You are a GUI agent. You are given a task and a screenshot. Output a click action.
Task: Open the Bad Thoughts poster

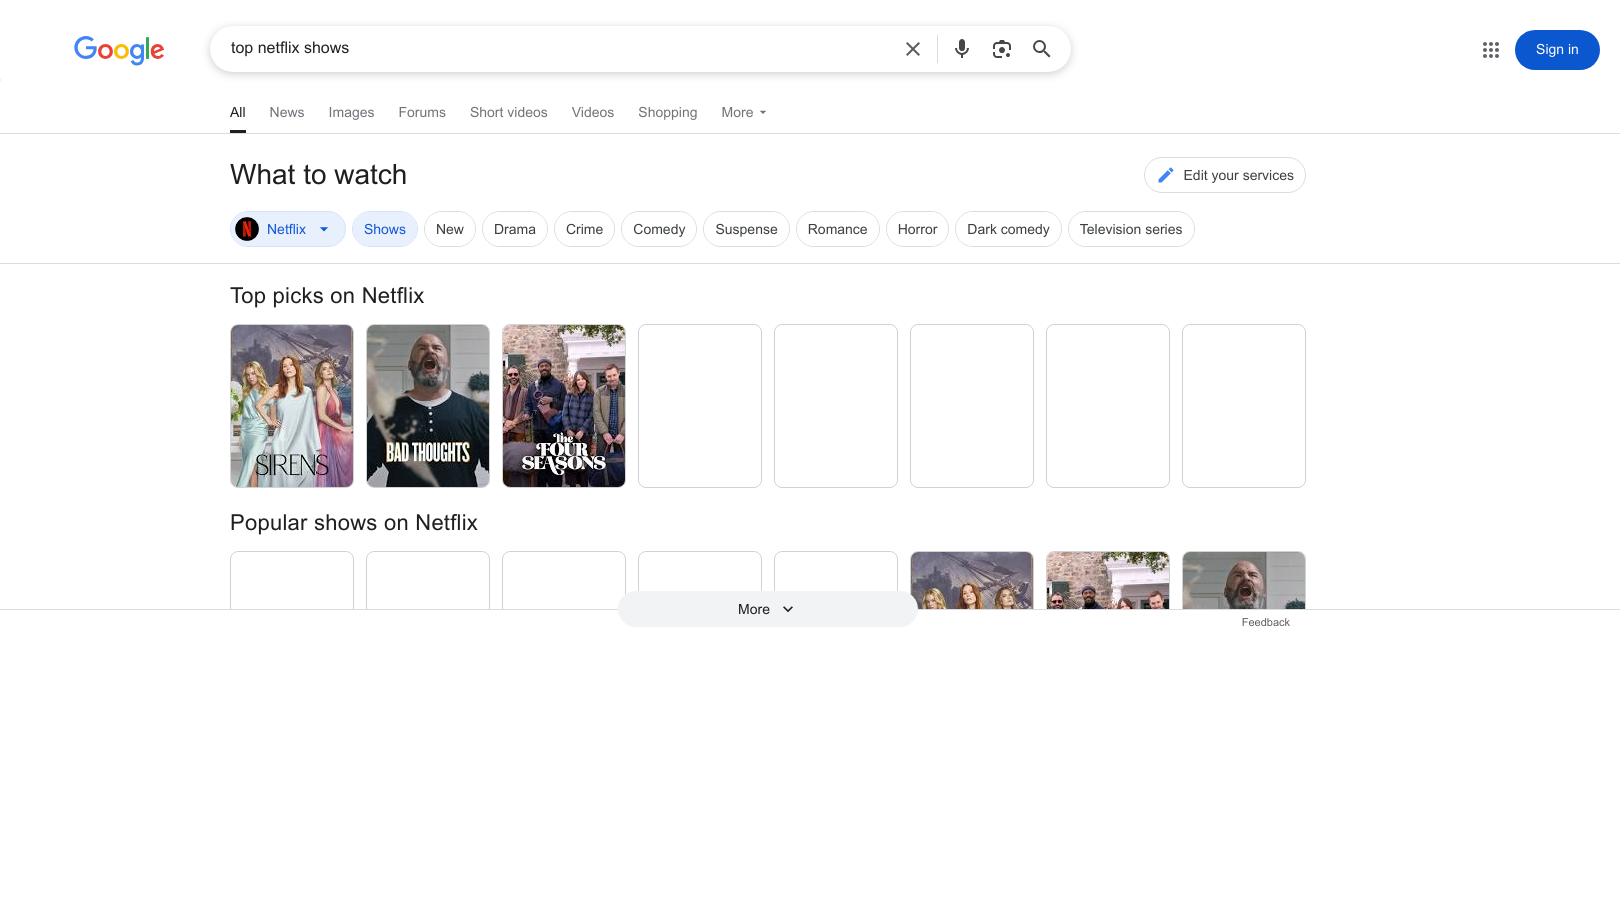[x=428, y=406]
